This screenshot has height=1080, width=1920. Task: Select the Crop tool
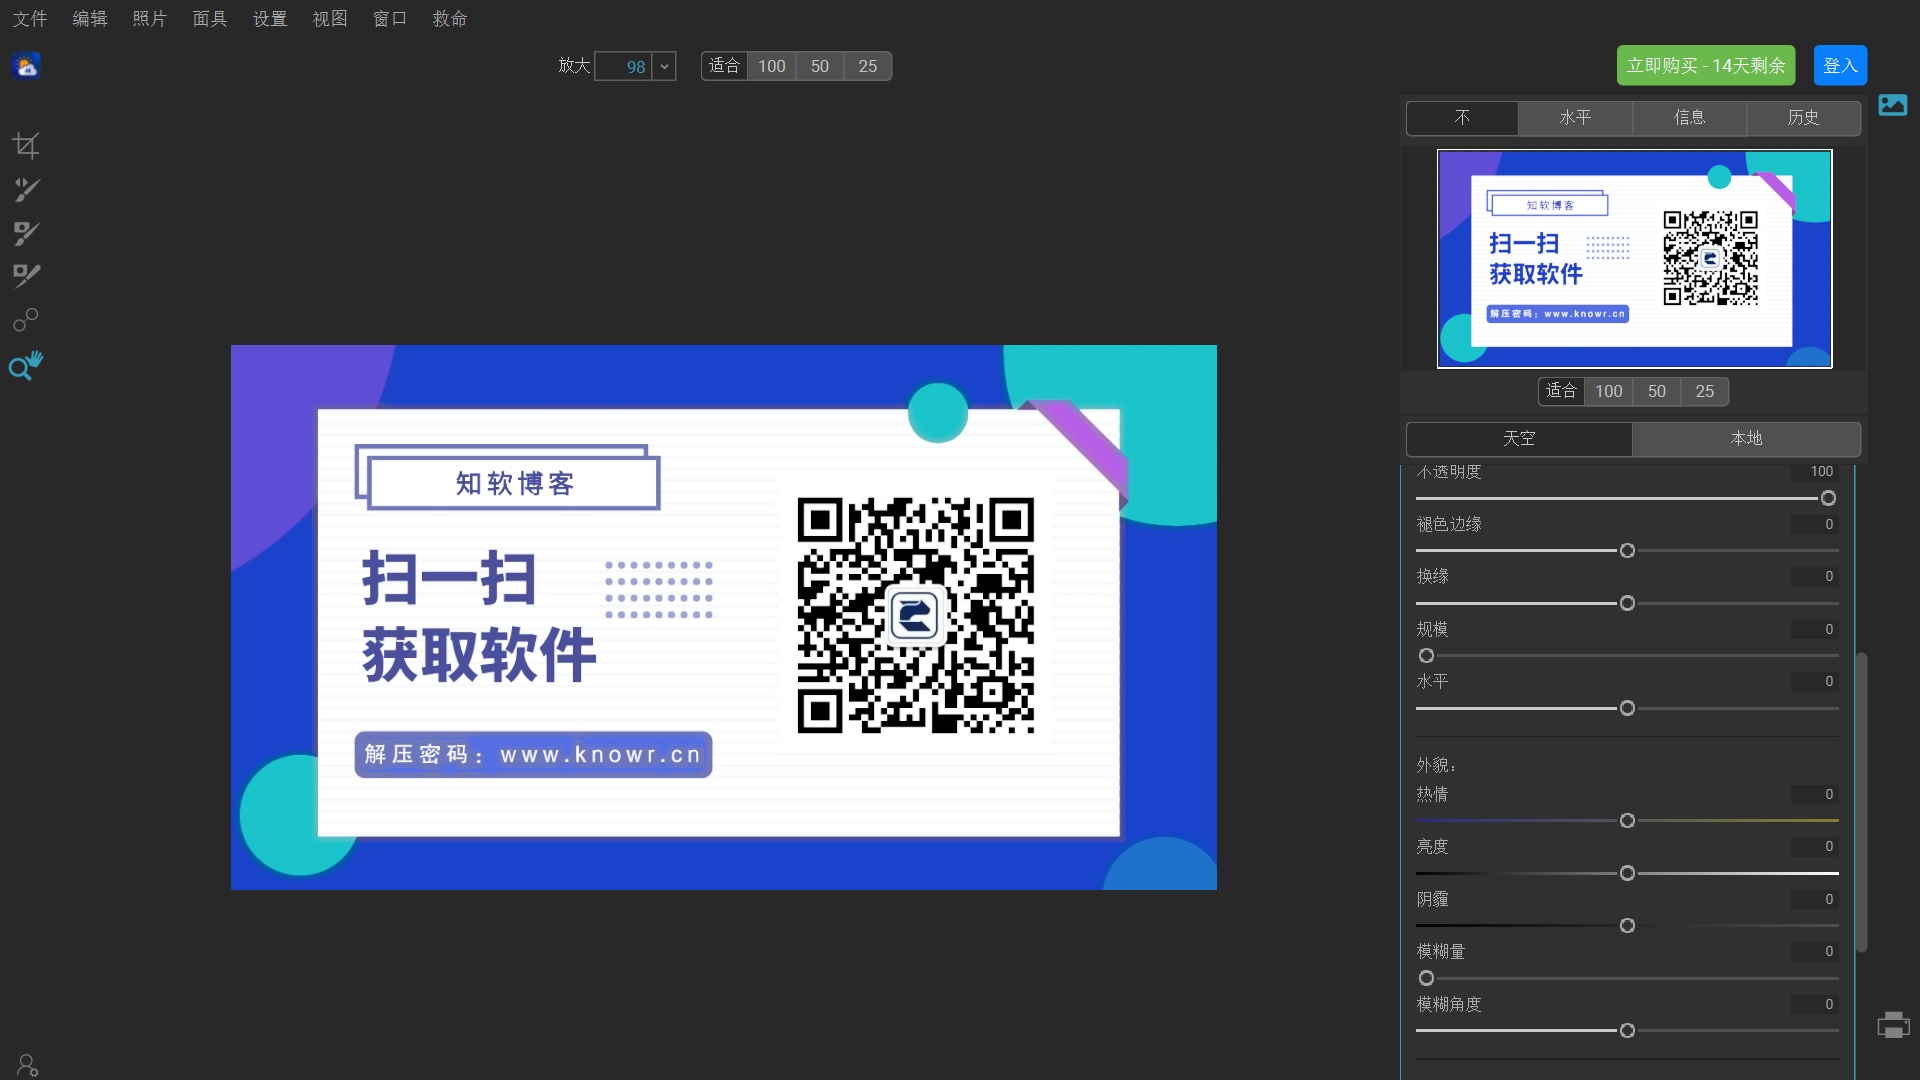coord(26,146)
